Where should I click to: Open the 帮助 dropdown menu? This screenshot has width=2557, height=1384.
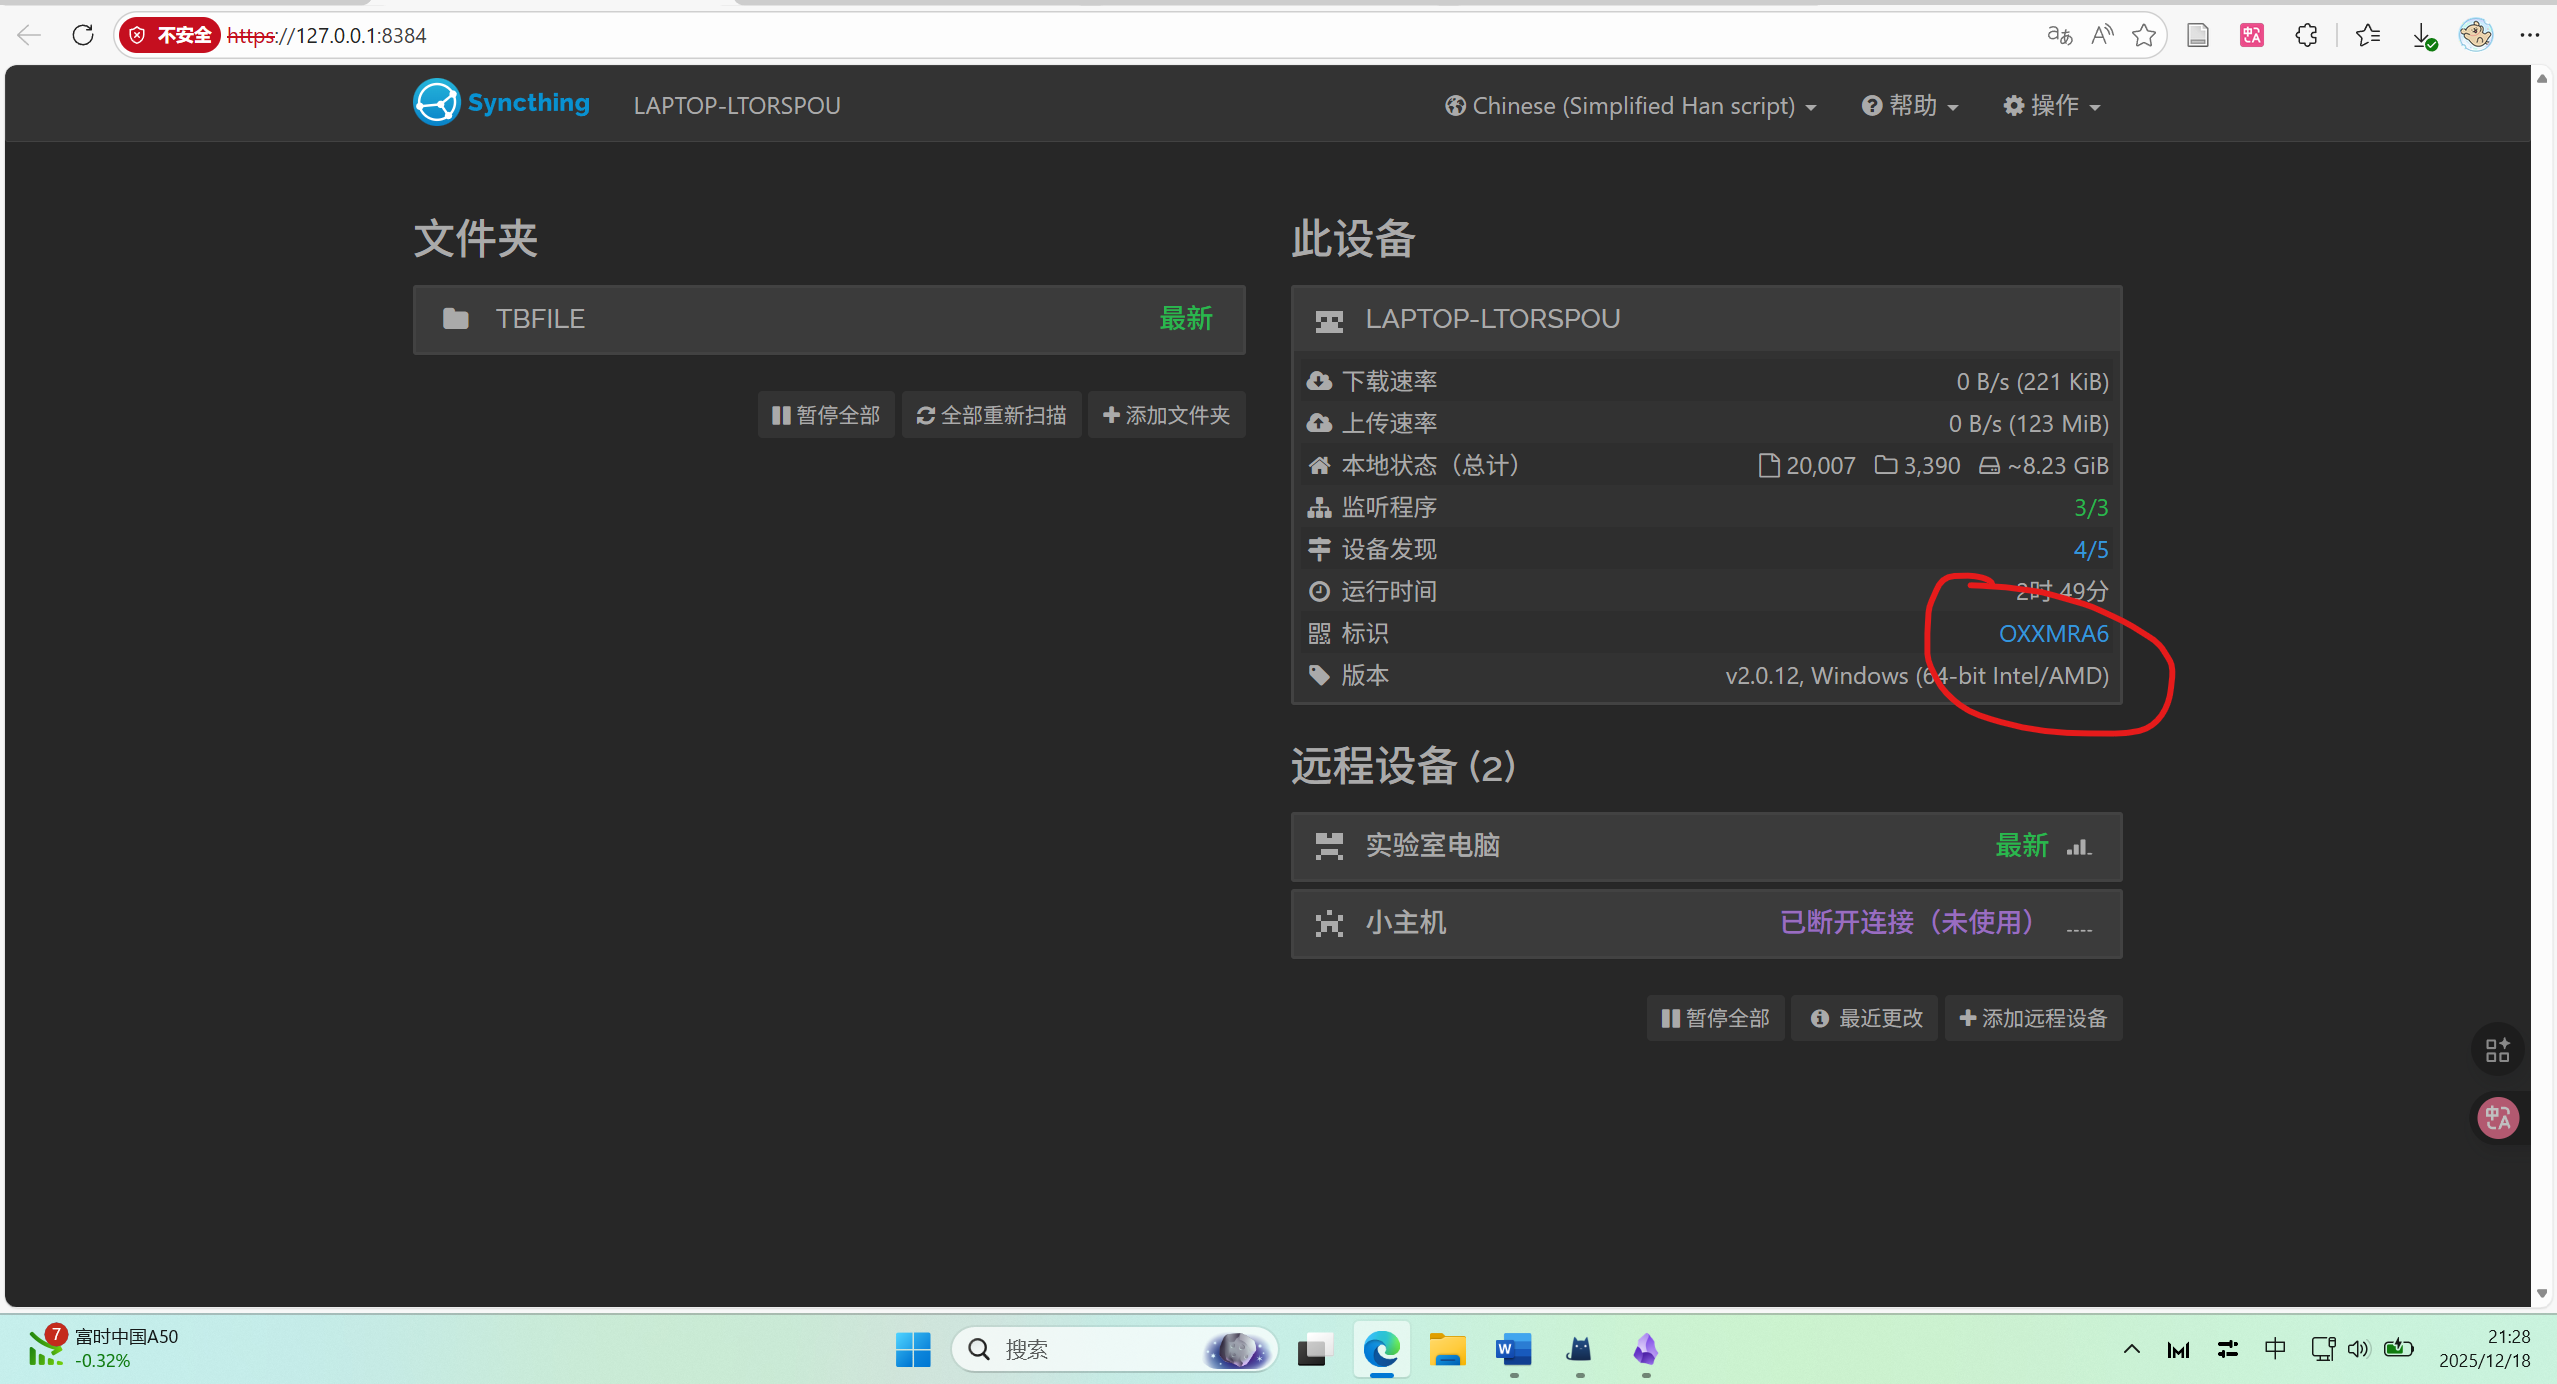point(1910,106)
